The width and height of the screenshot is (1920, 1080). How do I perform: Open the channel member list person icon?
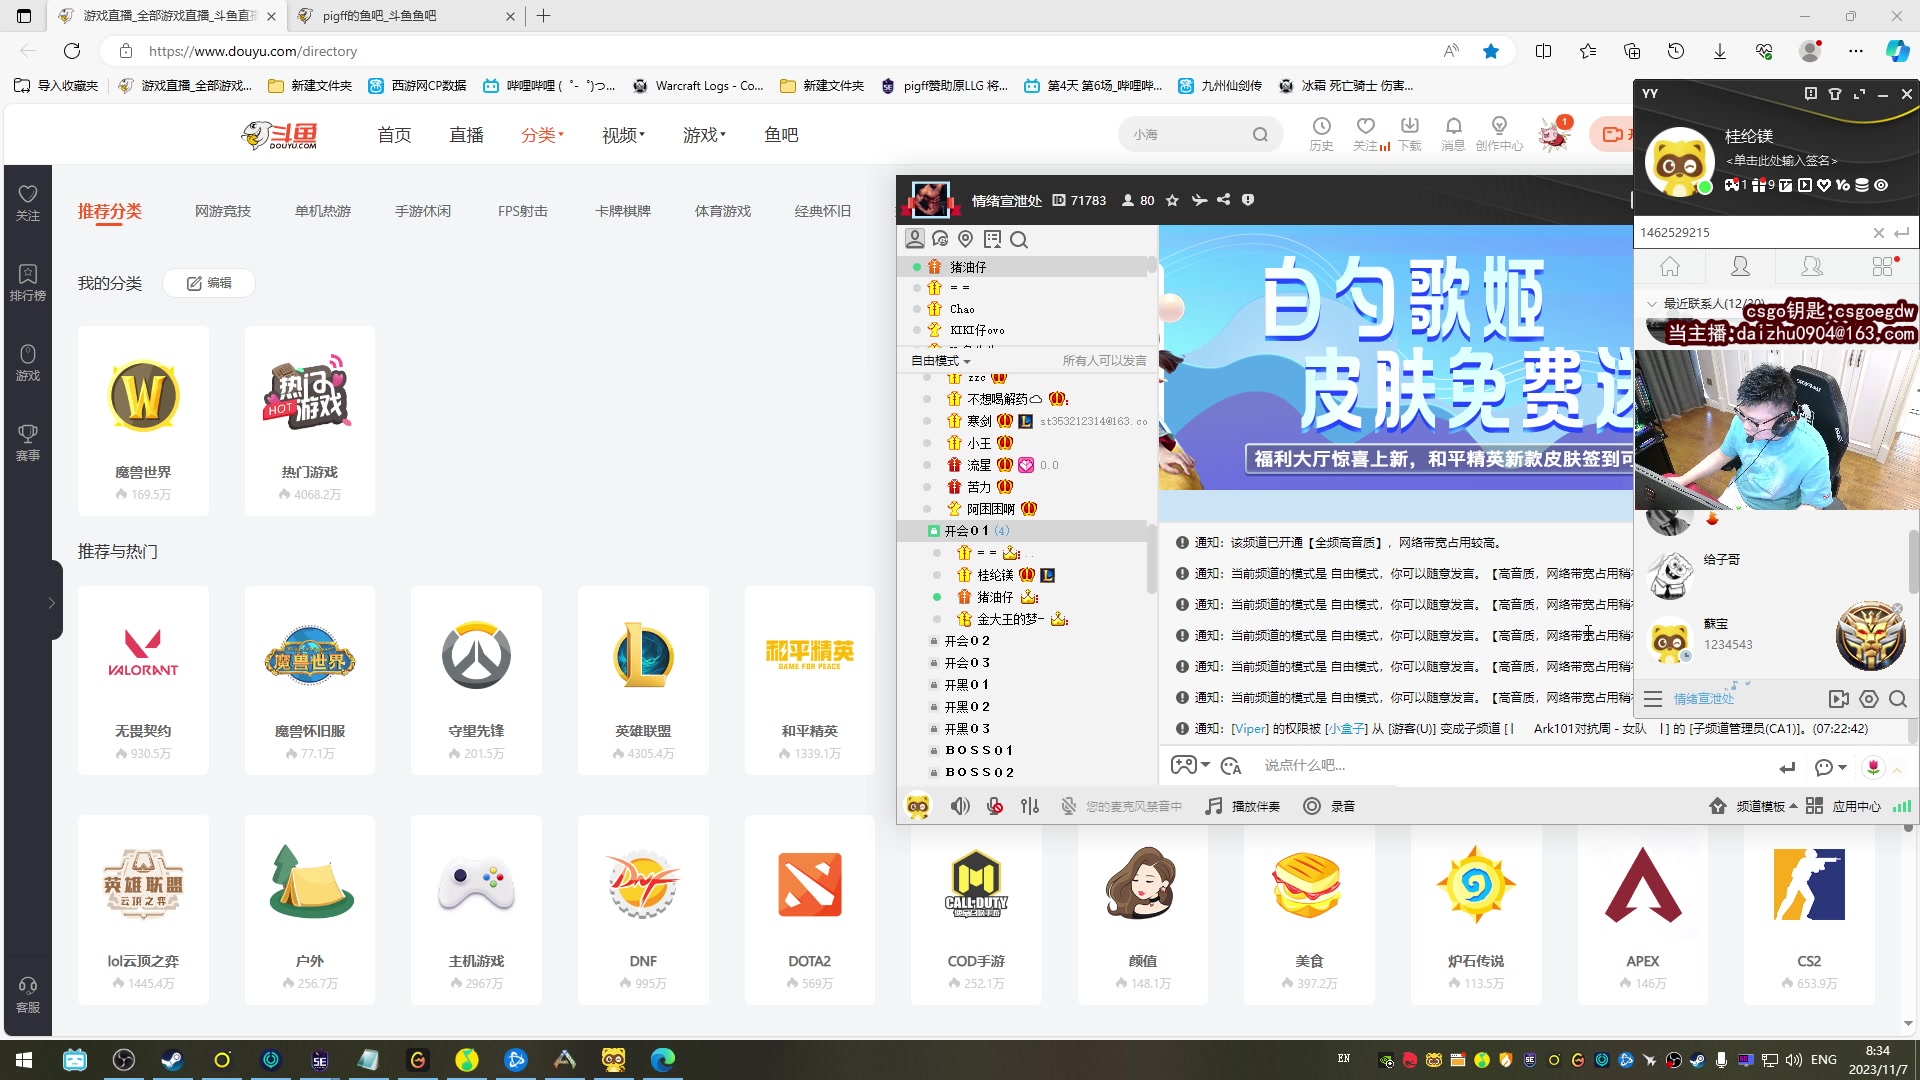pyautogui.click(x=914, y=239)
